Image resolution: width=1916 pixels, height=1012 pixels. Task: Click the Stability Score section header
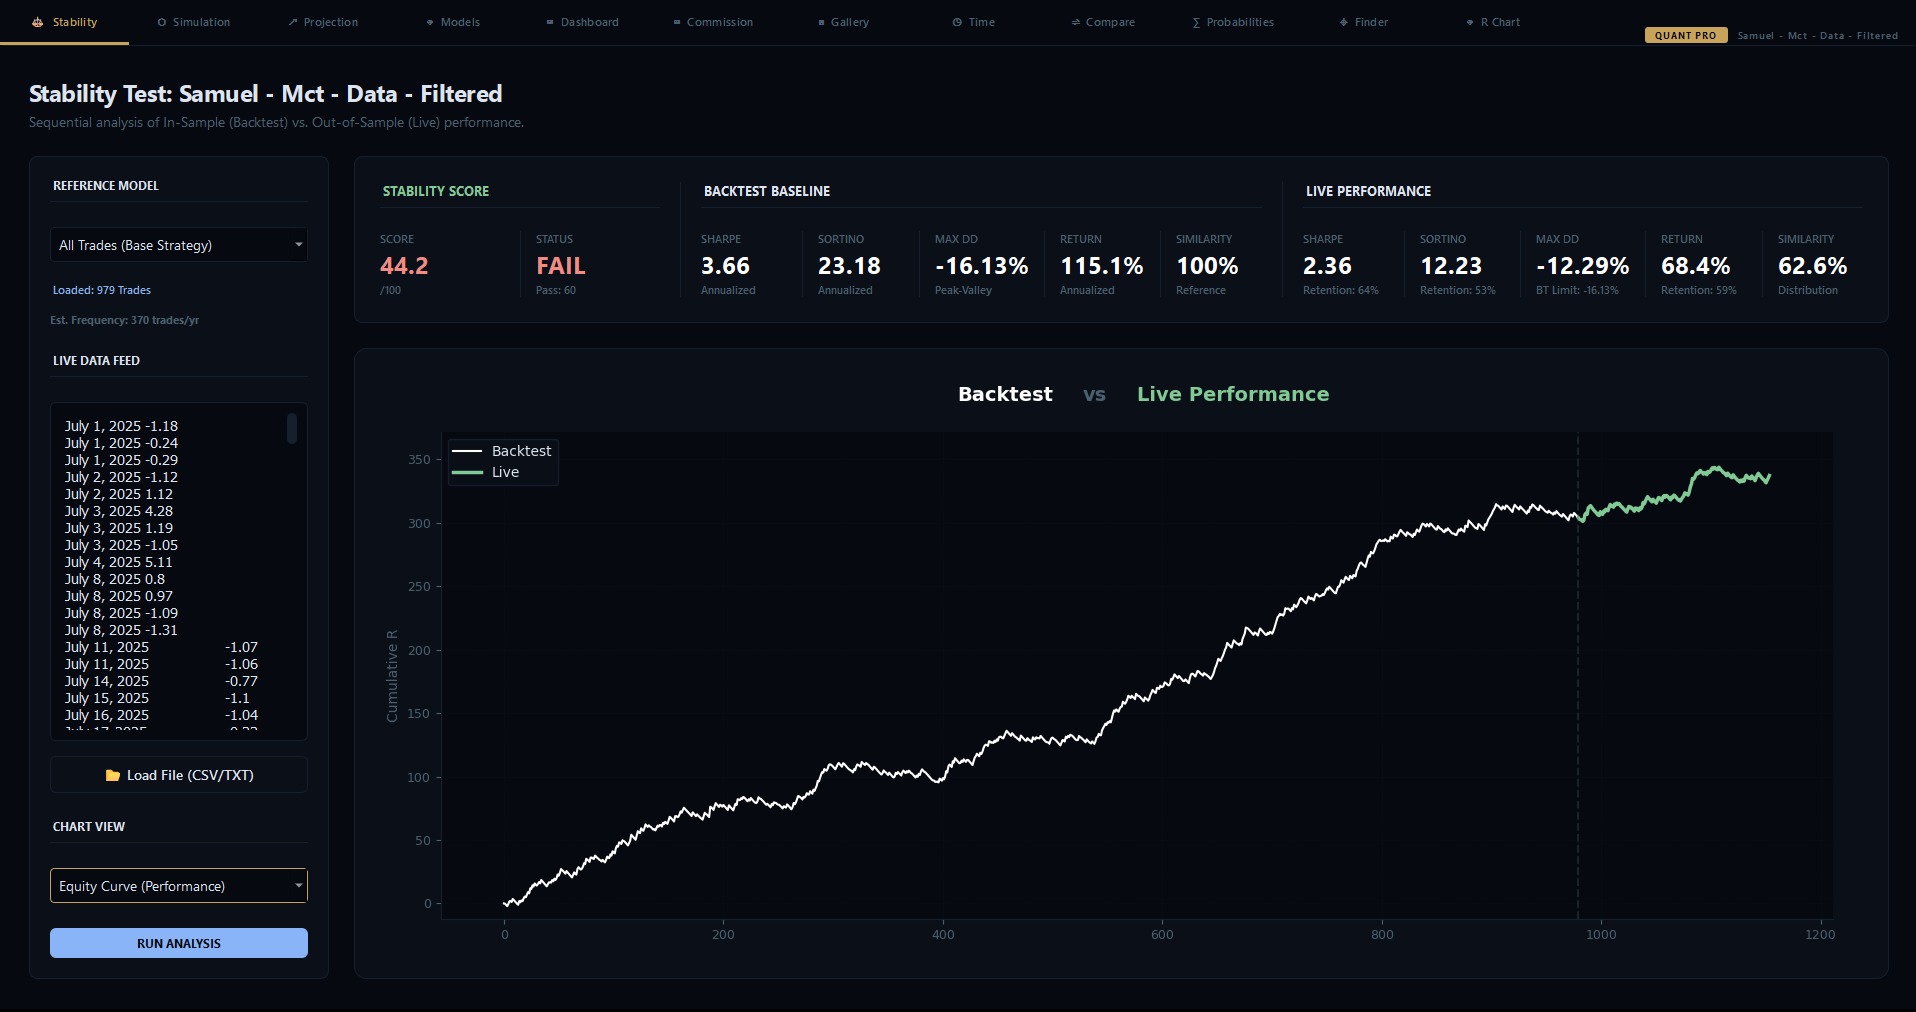point(436,191)
